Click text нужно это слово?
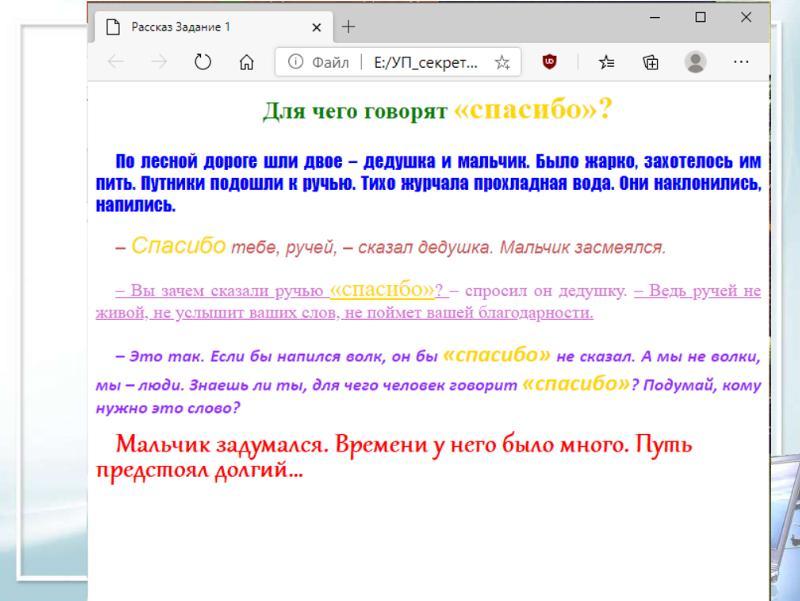Screen dimensions: 800x601 [x=168, y=408]
